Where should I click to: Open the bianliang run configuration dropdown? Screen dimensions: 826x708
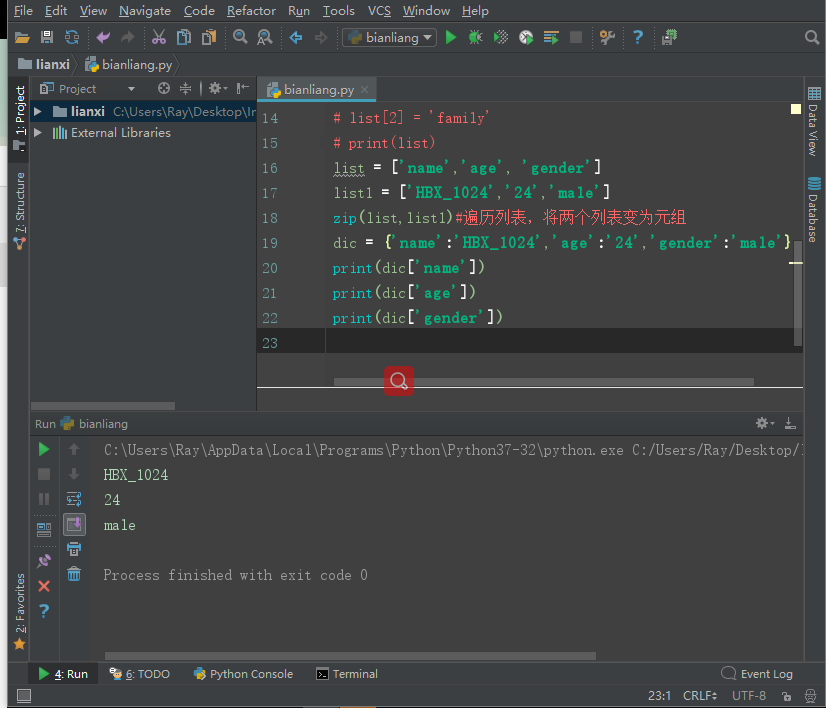click(x=389, y=37)
